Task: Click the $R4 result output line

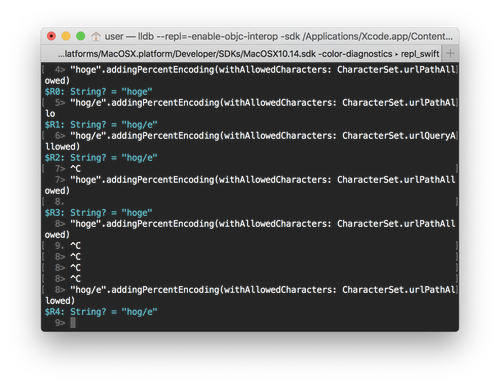Action: click(x=101, y=312)
